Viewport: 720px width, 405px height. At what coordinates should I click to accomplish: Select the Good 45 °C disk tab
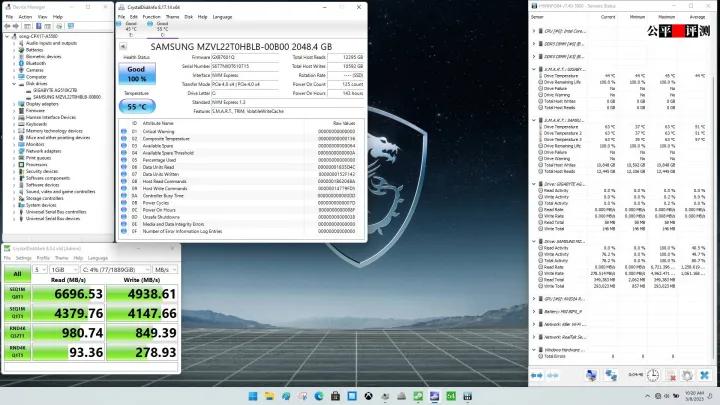(129, 29)
